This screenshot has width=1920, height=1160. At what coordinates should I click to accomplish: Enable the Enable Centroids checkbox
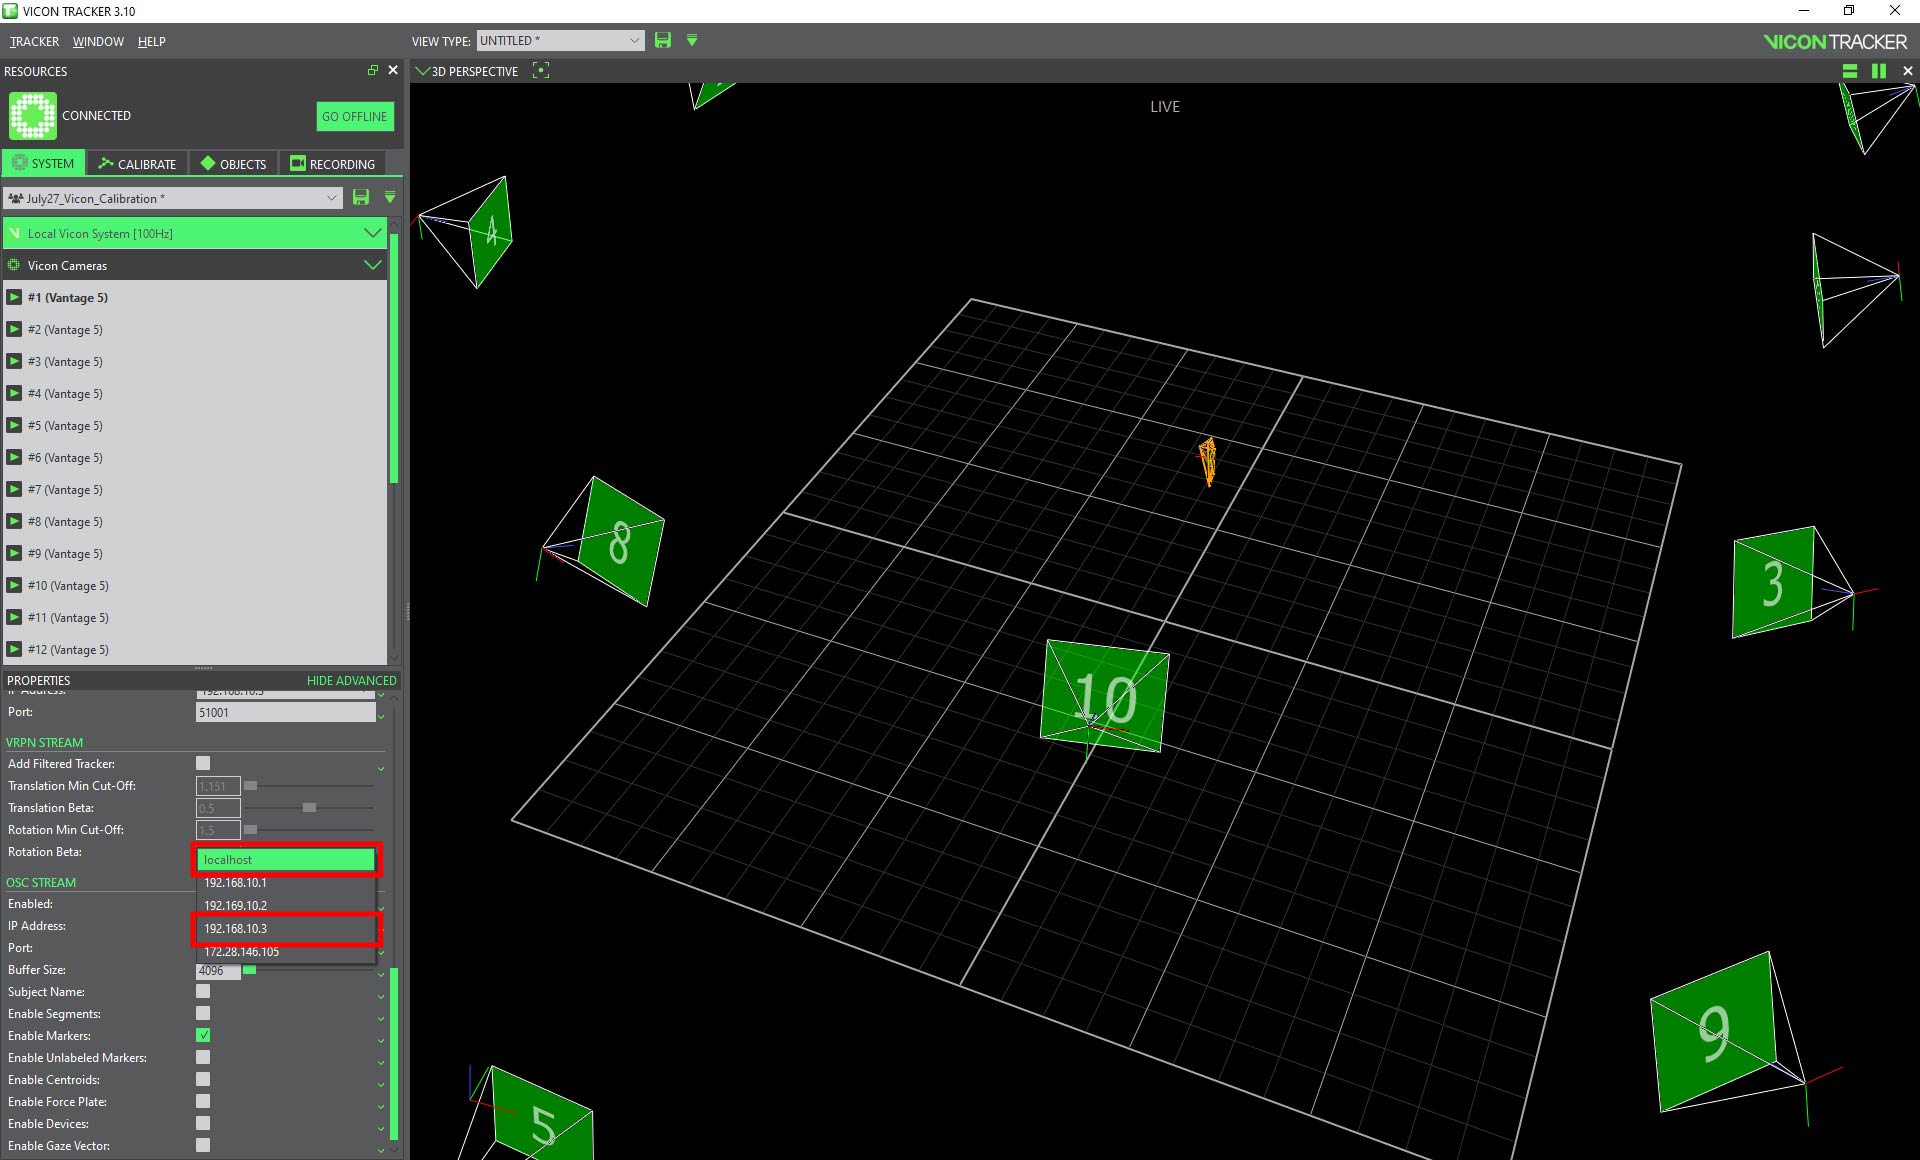pos(203,1080)
